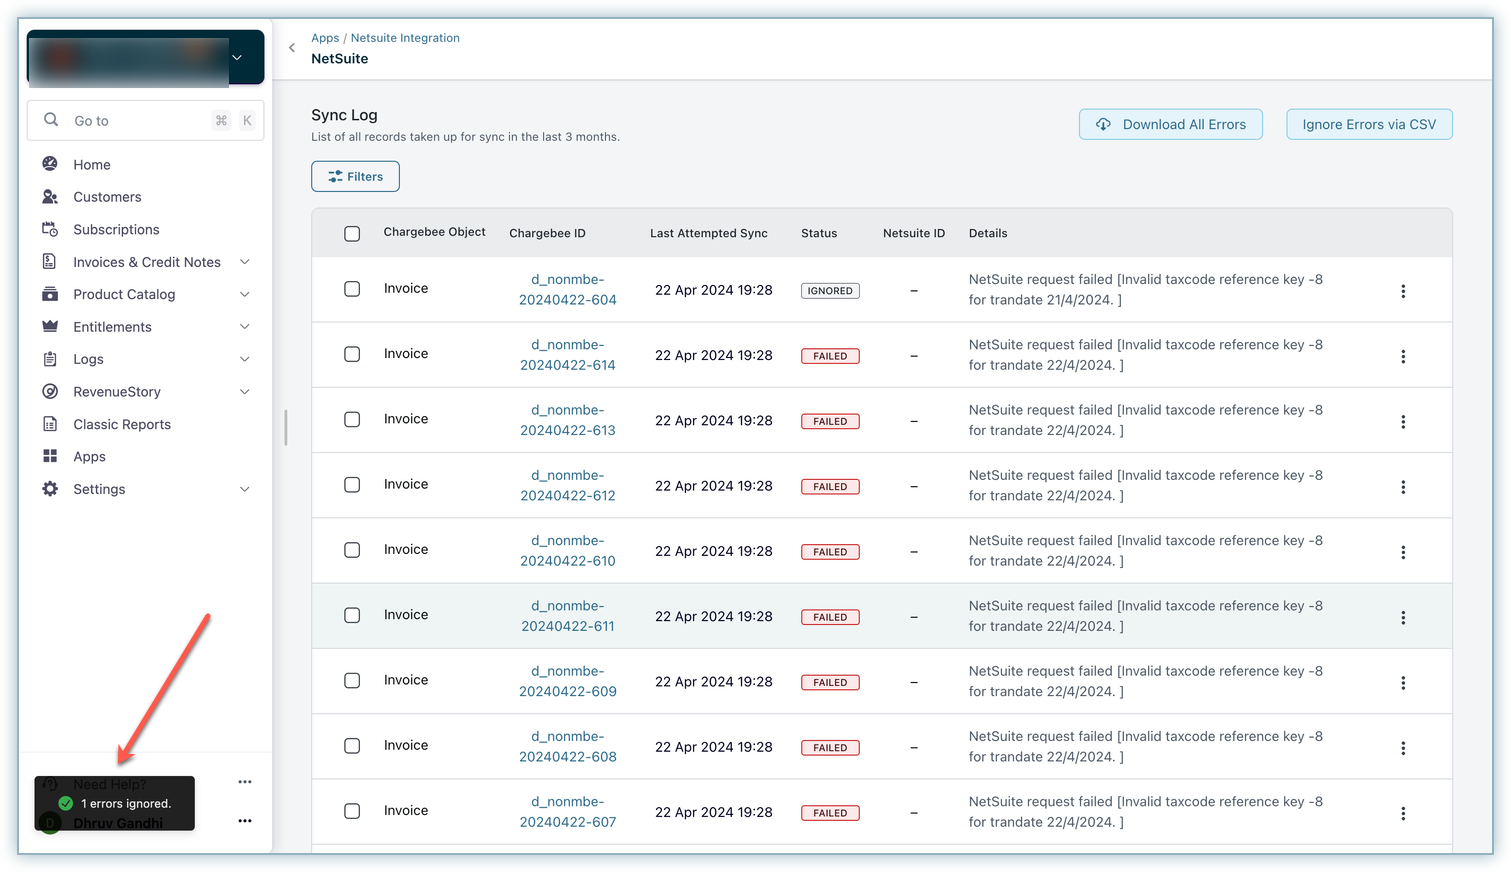Click the FAILED badge for invoice 20240422-614

pyautogui.click(x=830, y=356)
